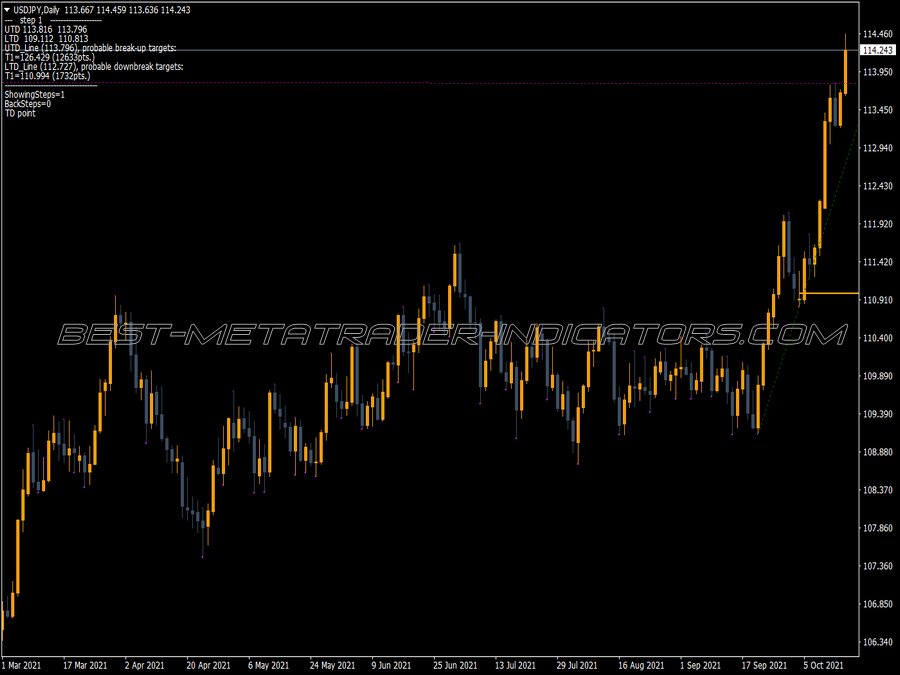Click the 24 May 2021 date label

332,665
